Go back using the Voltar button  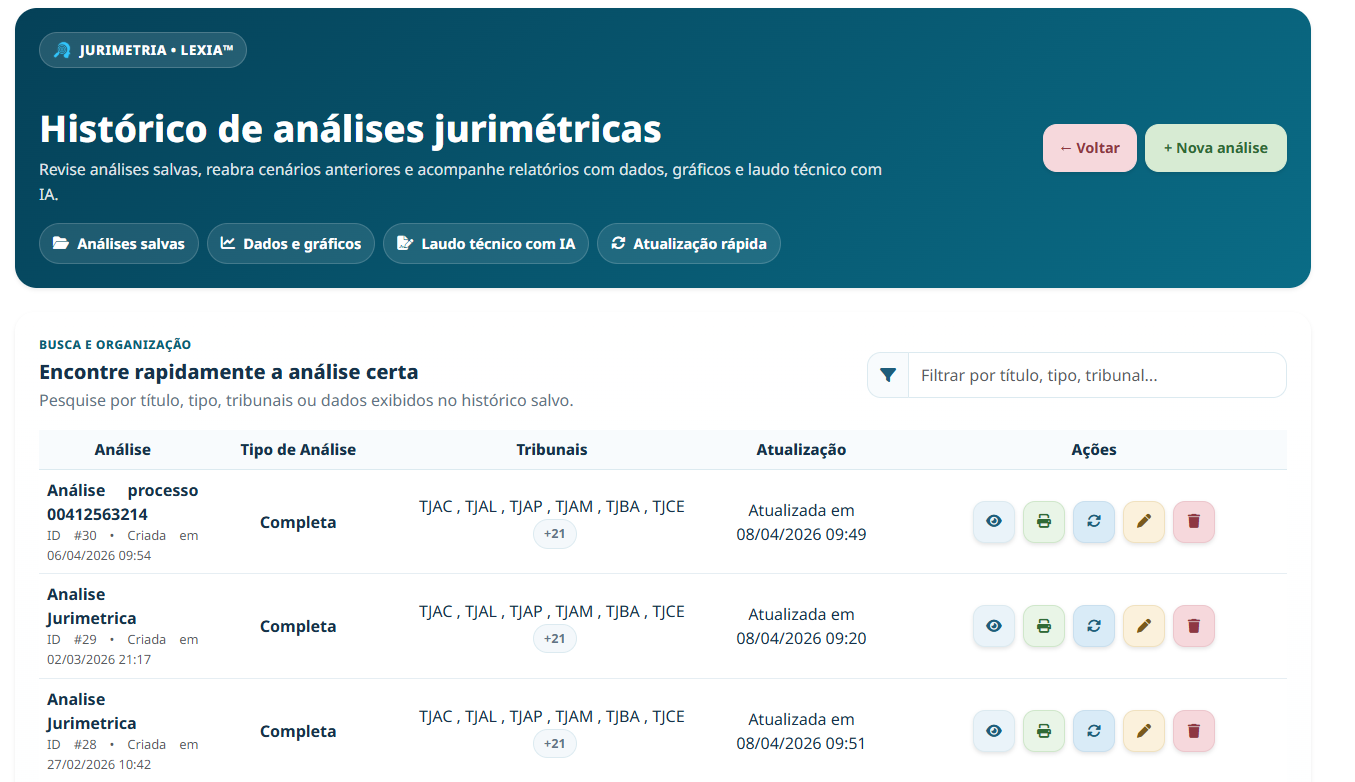pyautogui.click(x=1089, y=147)
